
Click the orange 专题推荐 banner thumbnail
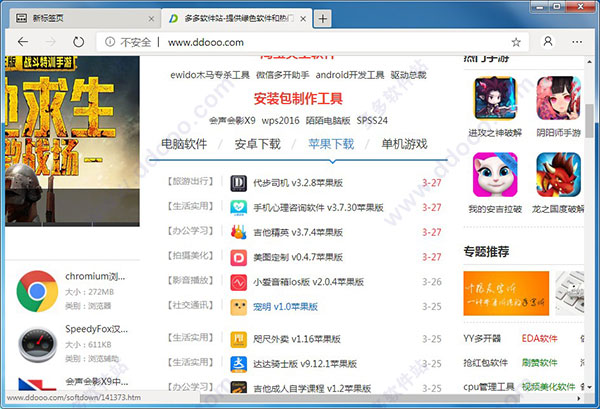pos(506,293)
